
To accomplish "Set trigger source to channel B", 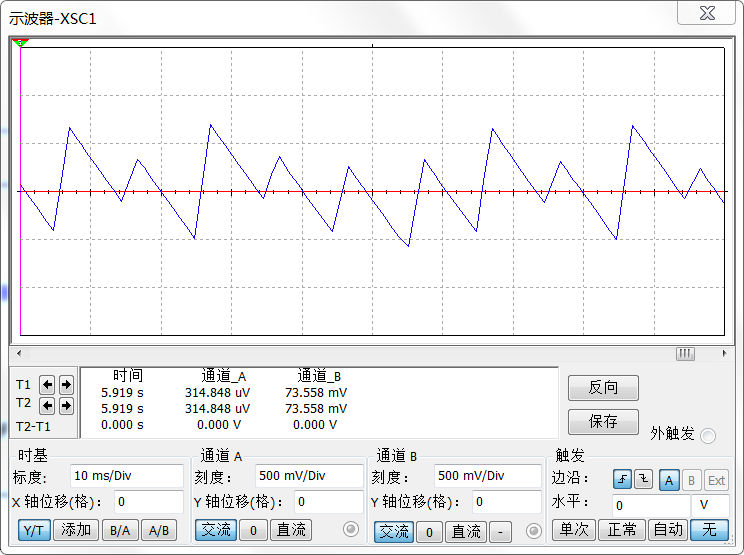I will 691,481.
